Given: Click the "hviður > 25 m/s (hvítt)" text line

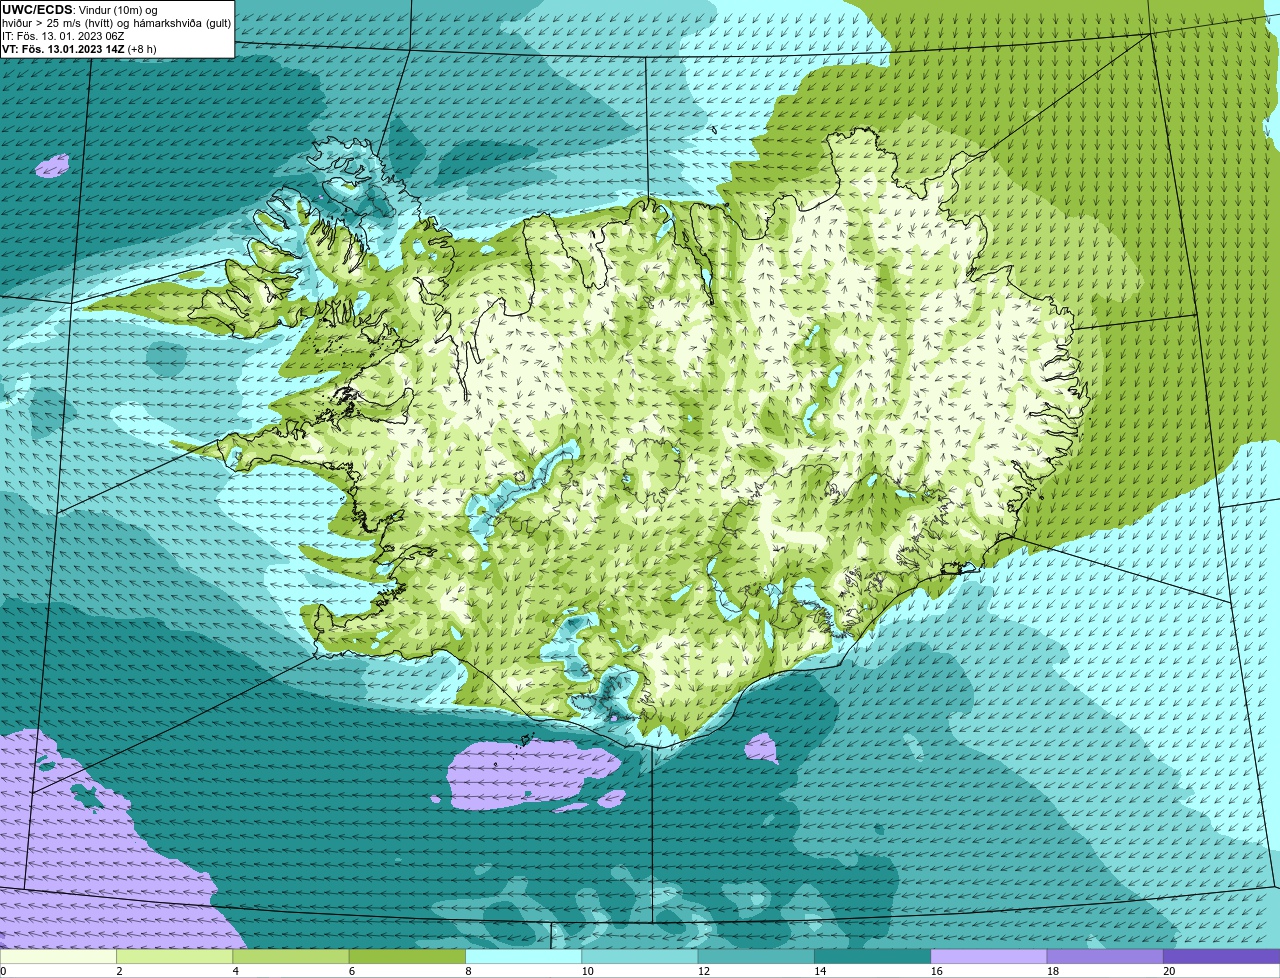Looking at the screenshot, I should (117, 23).
